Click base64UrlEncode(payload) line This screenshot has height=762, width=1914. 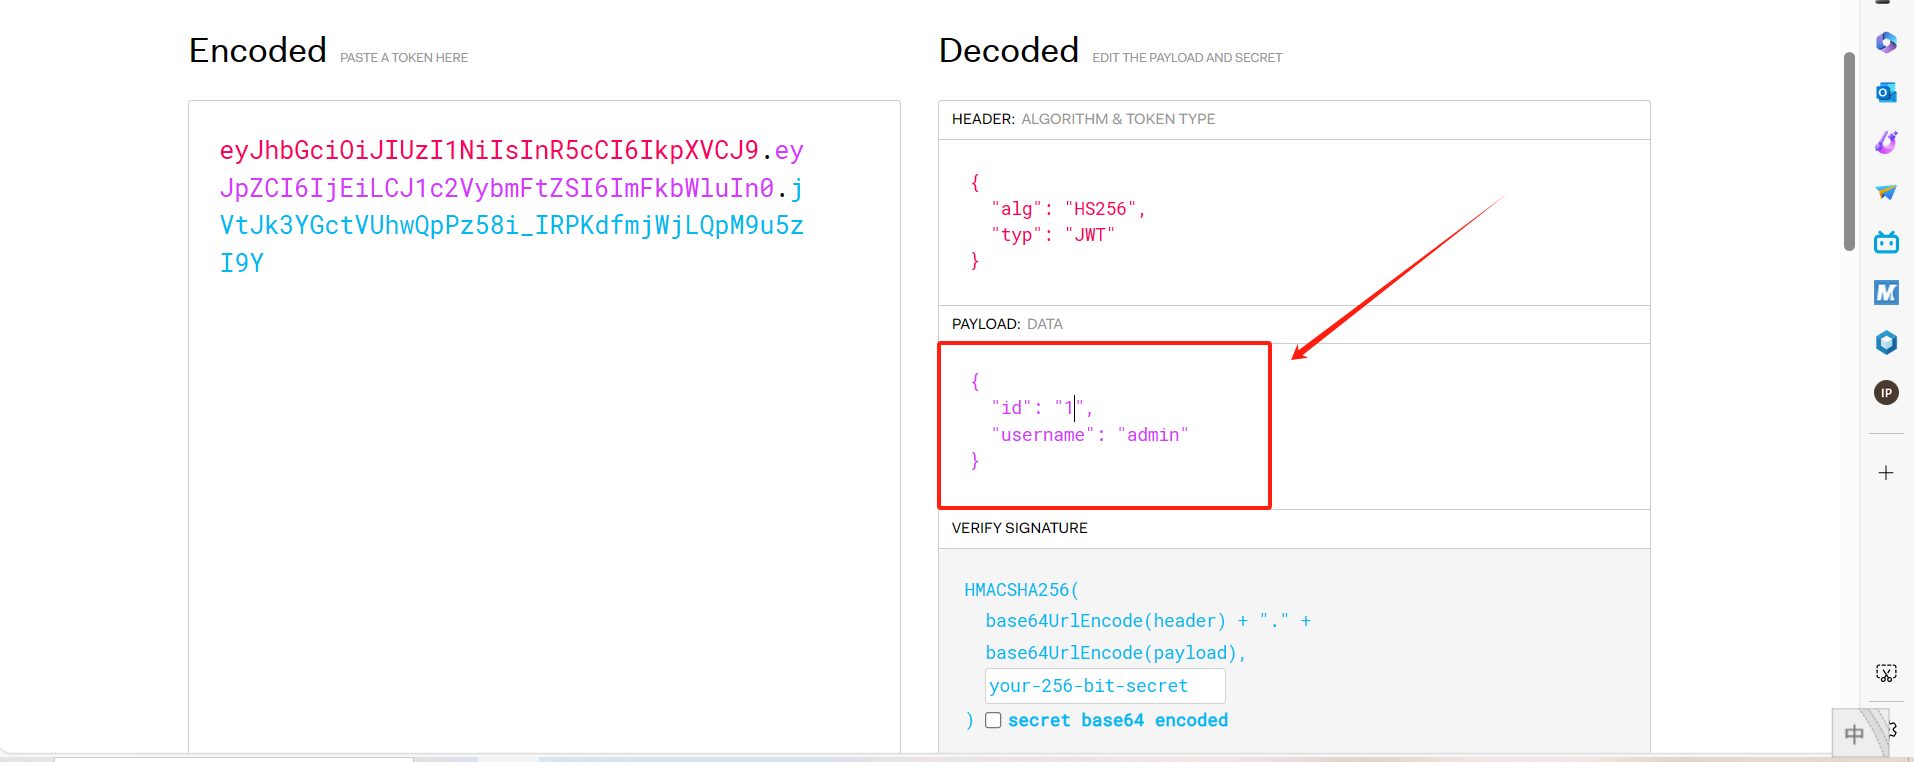[1115, 653]
